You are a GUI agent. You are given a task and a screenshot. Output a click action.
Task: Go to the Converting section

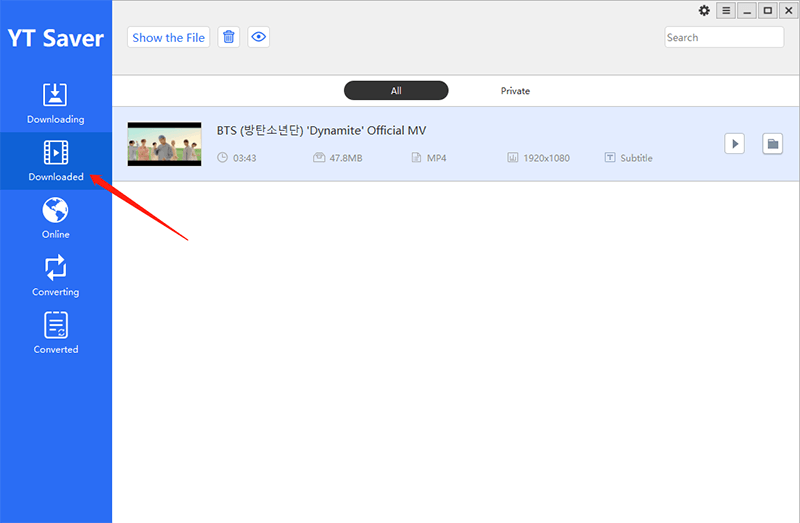click(x=56, y=276)
